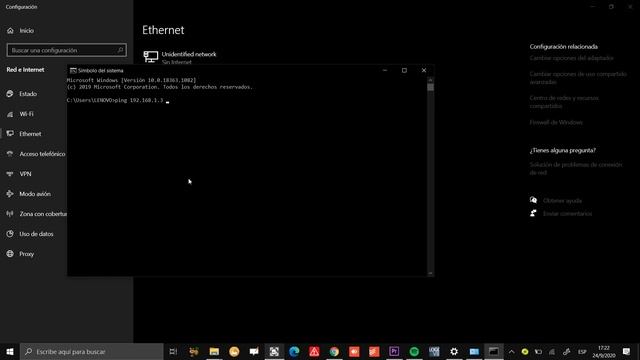Open Google Chrome from the taskbar
This screenshot has height=360, width=640.
coord(334,351)
